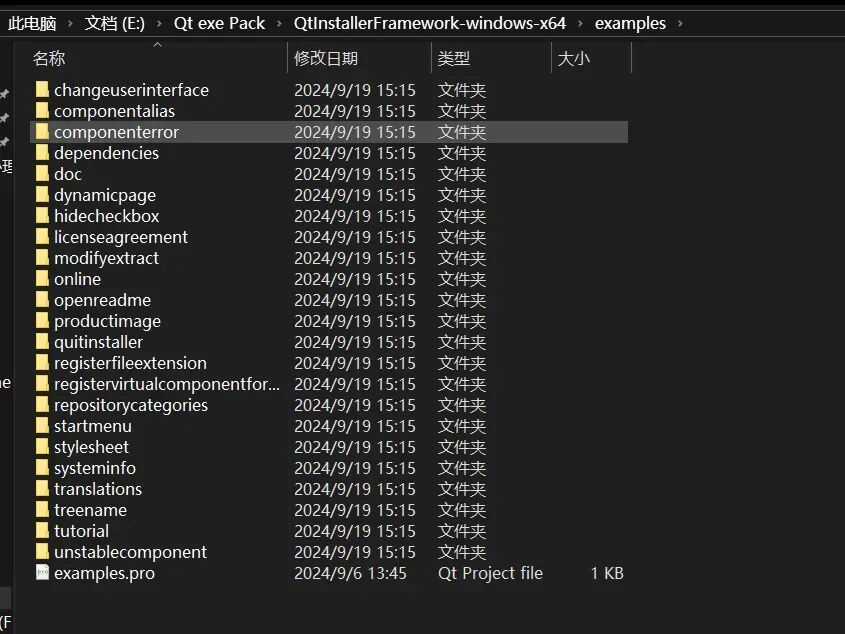Select the dynamicpage folder name
Screen dimensions: 845x634
pyautogui.click(x=105, y=195)
